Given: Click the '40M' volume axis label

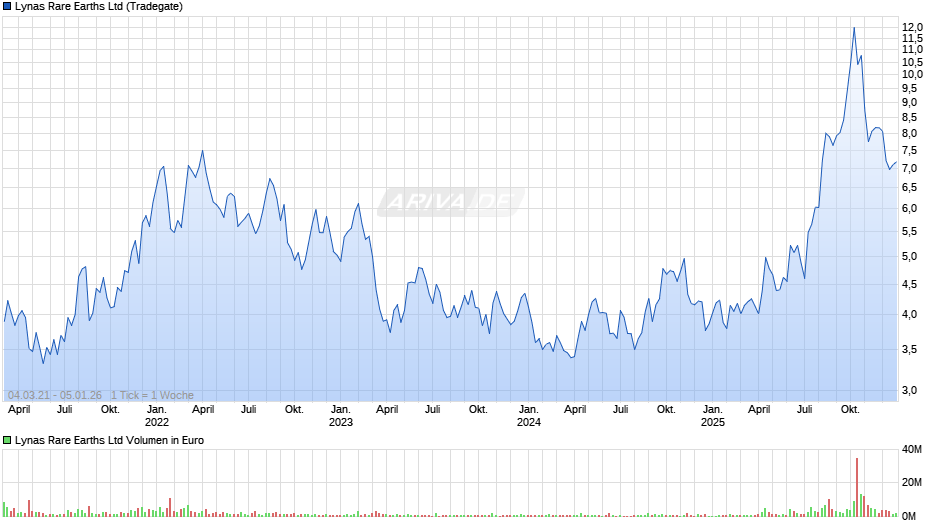Looking at the screenshot, I should coord(912,449).
